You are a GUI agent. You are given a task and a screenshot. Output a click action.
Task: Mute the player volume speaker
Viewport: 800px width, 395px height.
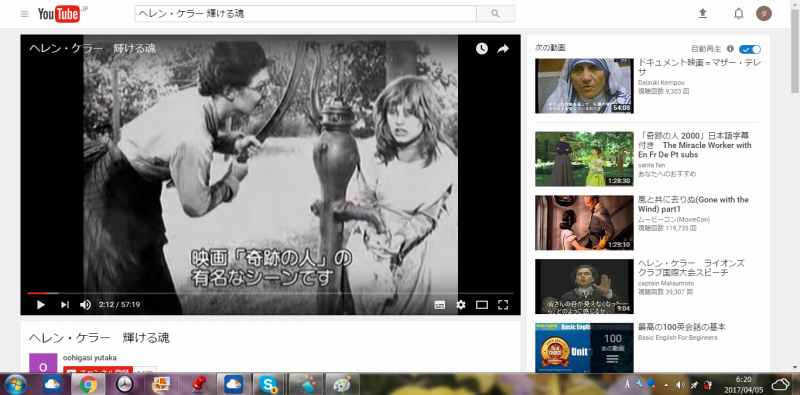(x=85, y=305)
